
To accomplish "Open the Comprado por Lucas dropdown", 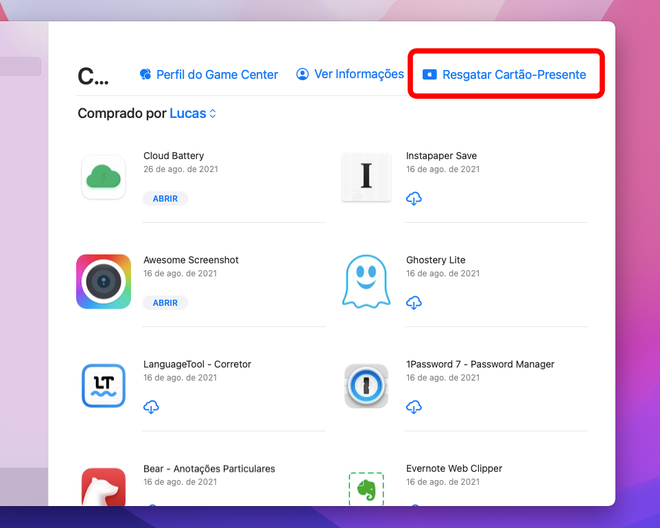I will [193, 113].
